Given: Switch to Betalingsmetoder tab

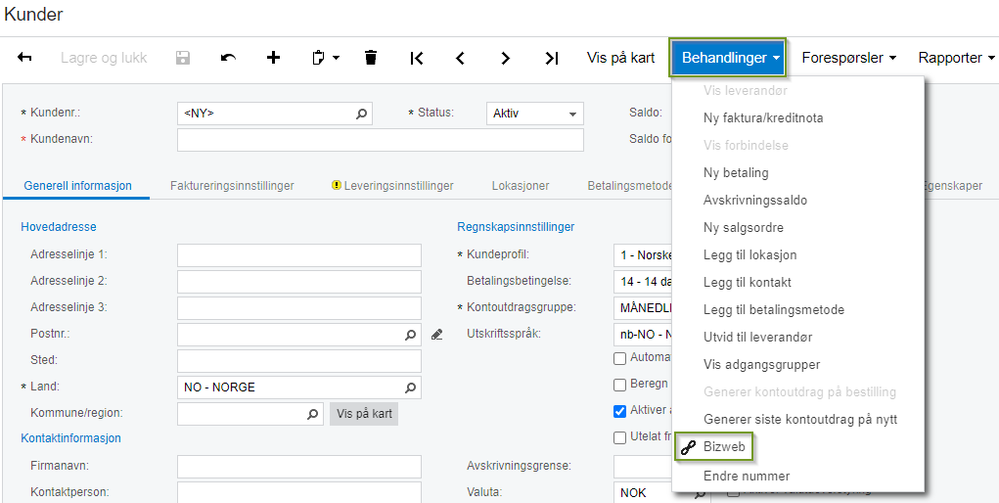Looking at the screenshot, I should (630, 186).
